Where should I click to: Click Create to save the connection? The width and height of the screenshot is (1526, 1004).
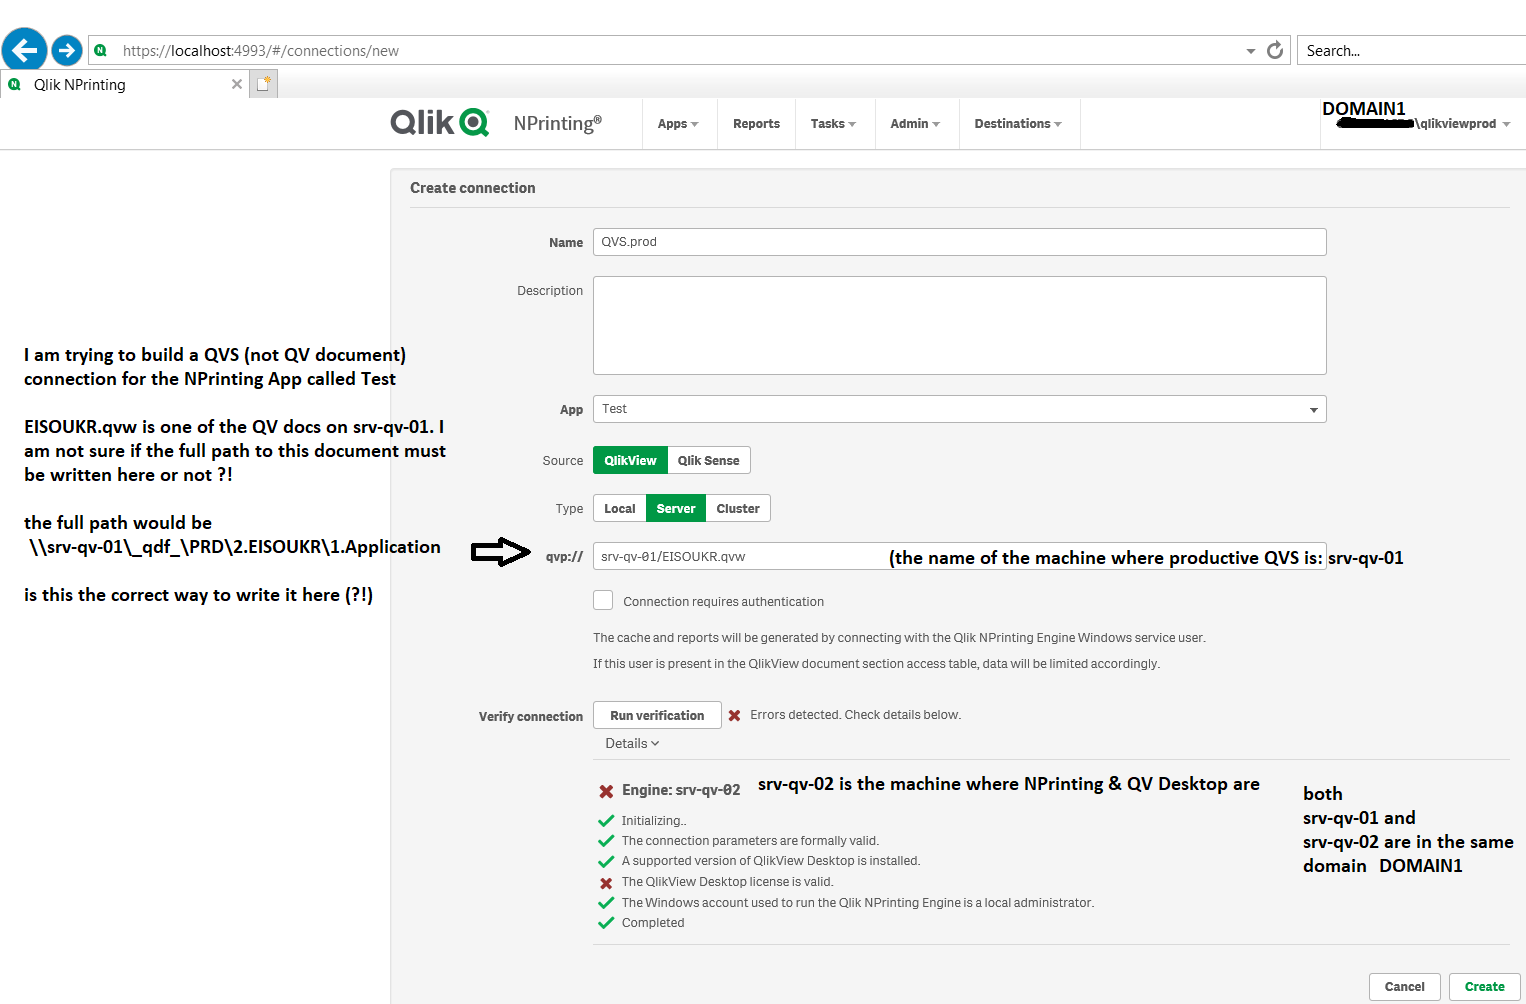pyautogui.click(x=1484, y=986)
